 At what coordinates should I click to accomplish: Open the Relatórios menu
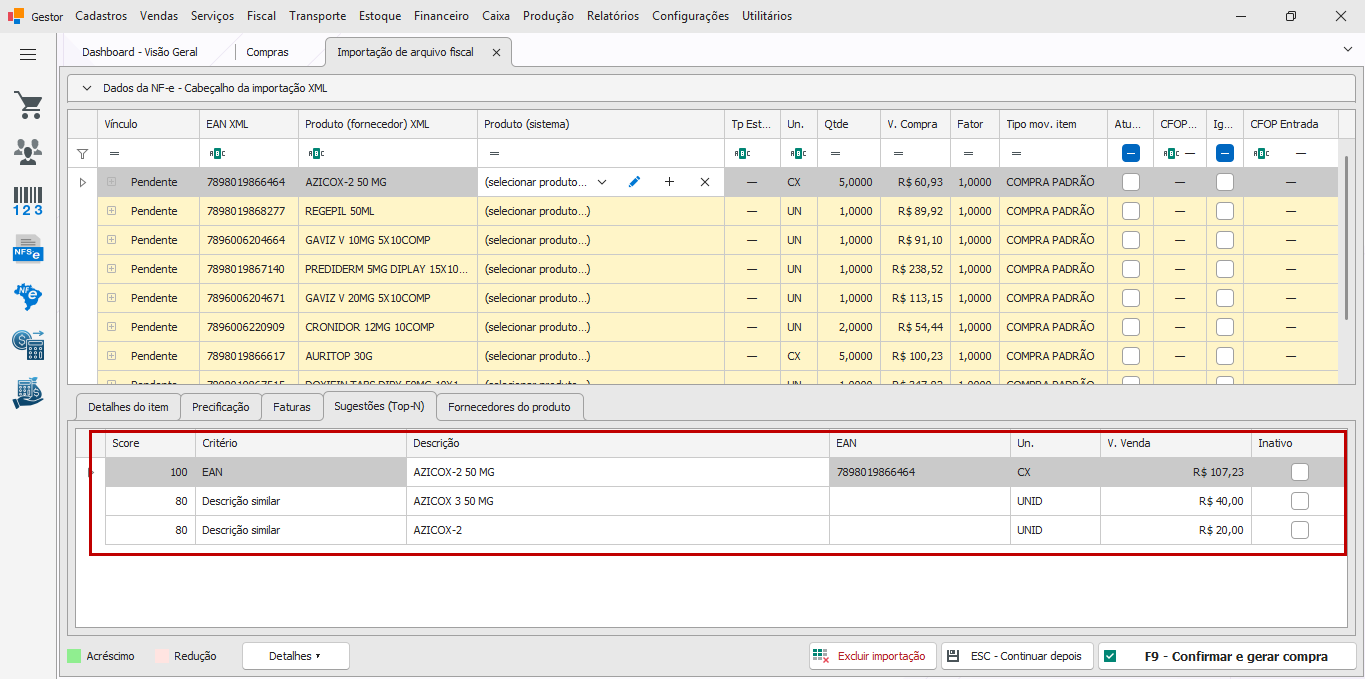tap(613, 16)
